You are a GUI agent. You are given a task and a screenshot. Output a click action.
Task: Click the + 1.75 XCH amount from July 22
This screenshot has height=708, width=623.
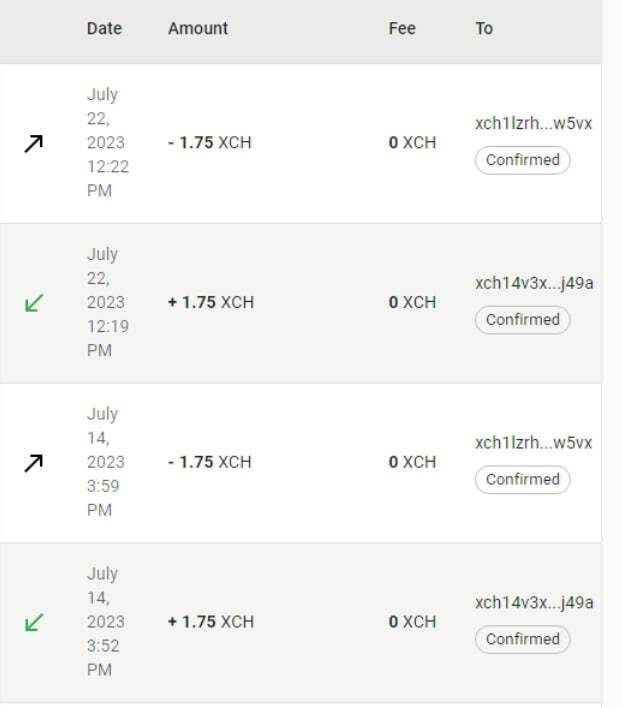211,302
